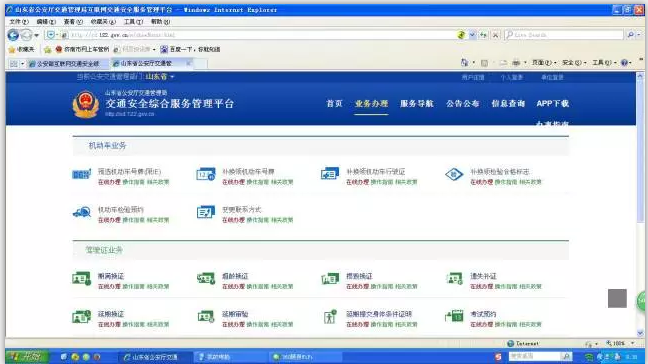This screenshot has width=648, height=364.
Task: Click the 山东省公安厅交通 taskbar window button
Action: pyautogui.click(x=155, y=357)
